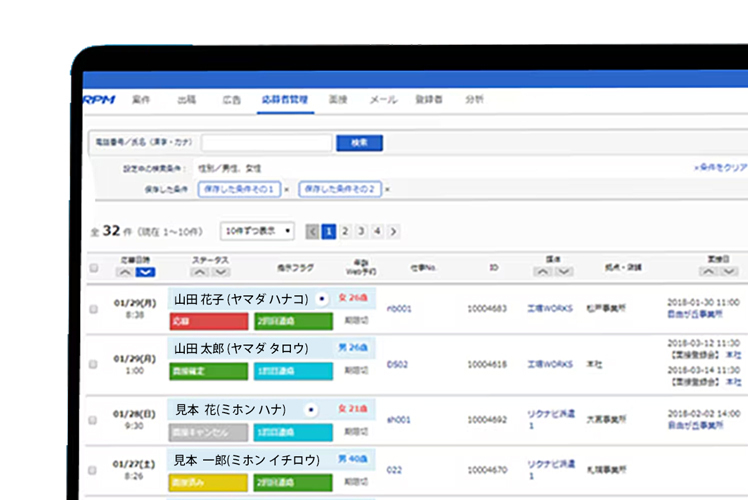The width and height of the screenshot is (748, 500).
Task: Go to the previous page with the left arrow
Action: pyautogui.click(x=313, y=231)
